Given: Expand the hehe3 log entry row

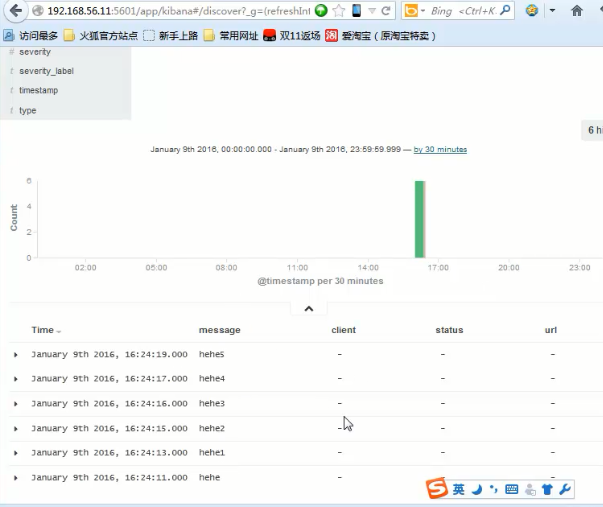Looking at the screenshot, I should click(x=16, y=403).
